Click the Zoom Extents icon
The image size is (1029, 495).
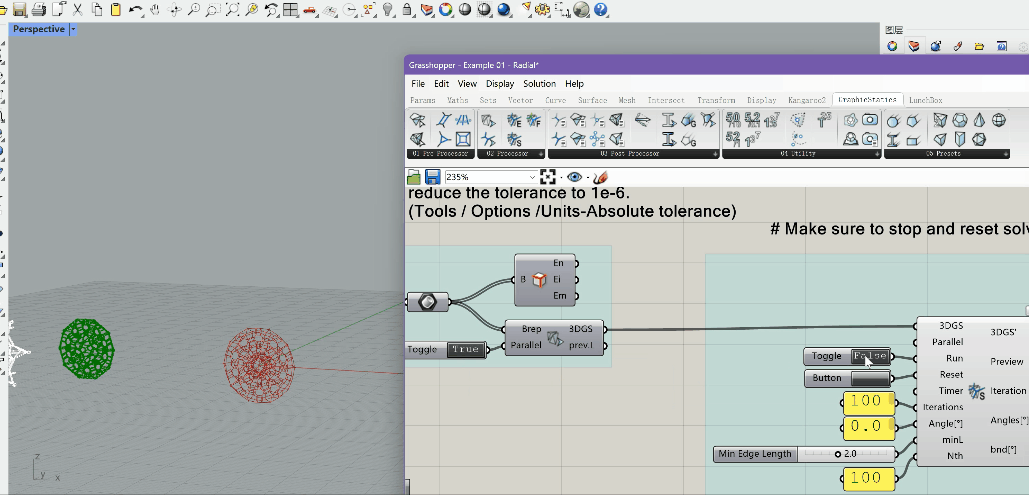[232, 9]
